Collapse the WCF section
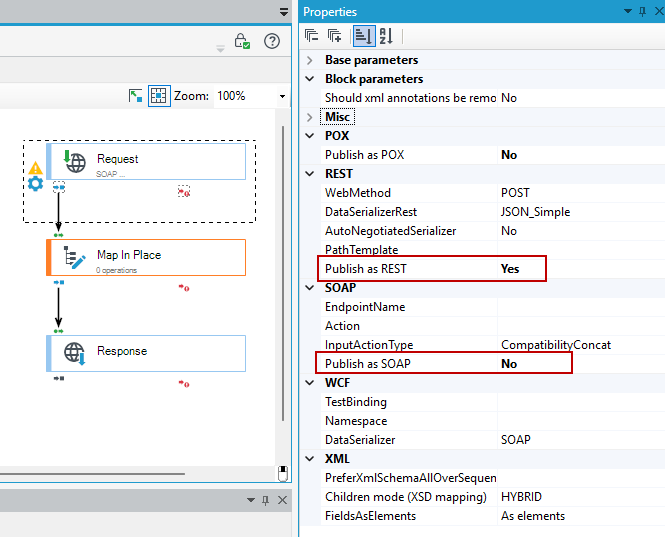Viewport: 665px width, 537px height. point(310,383)
